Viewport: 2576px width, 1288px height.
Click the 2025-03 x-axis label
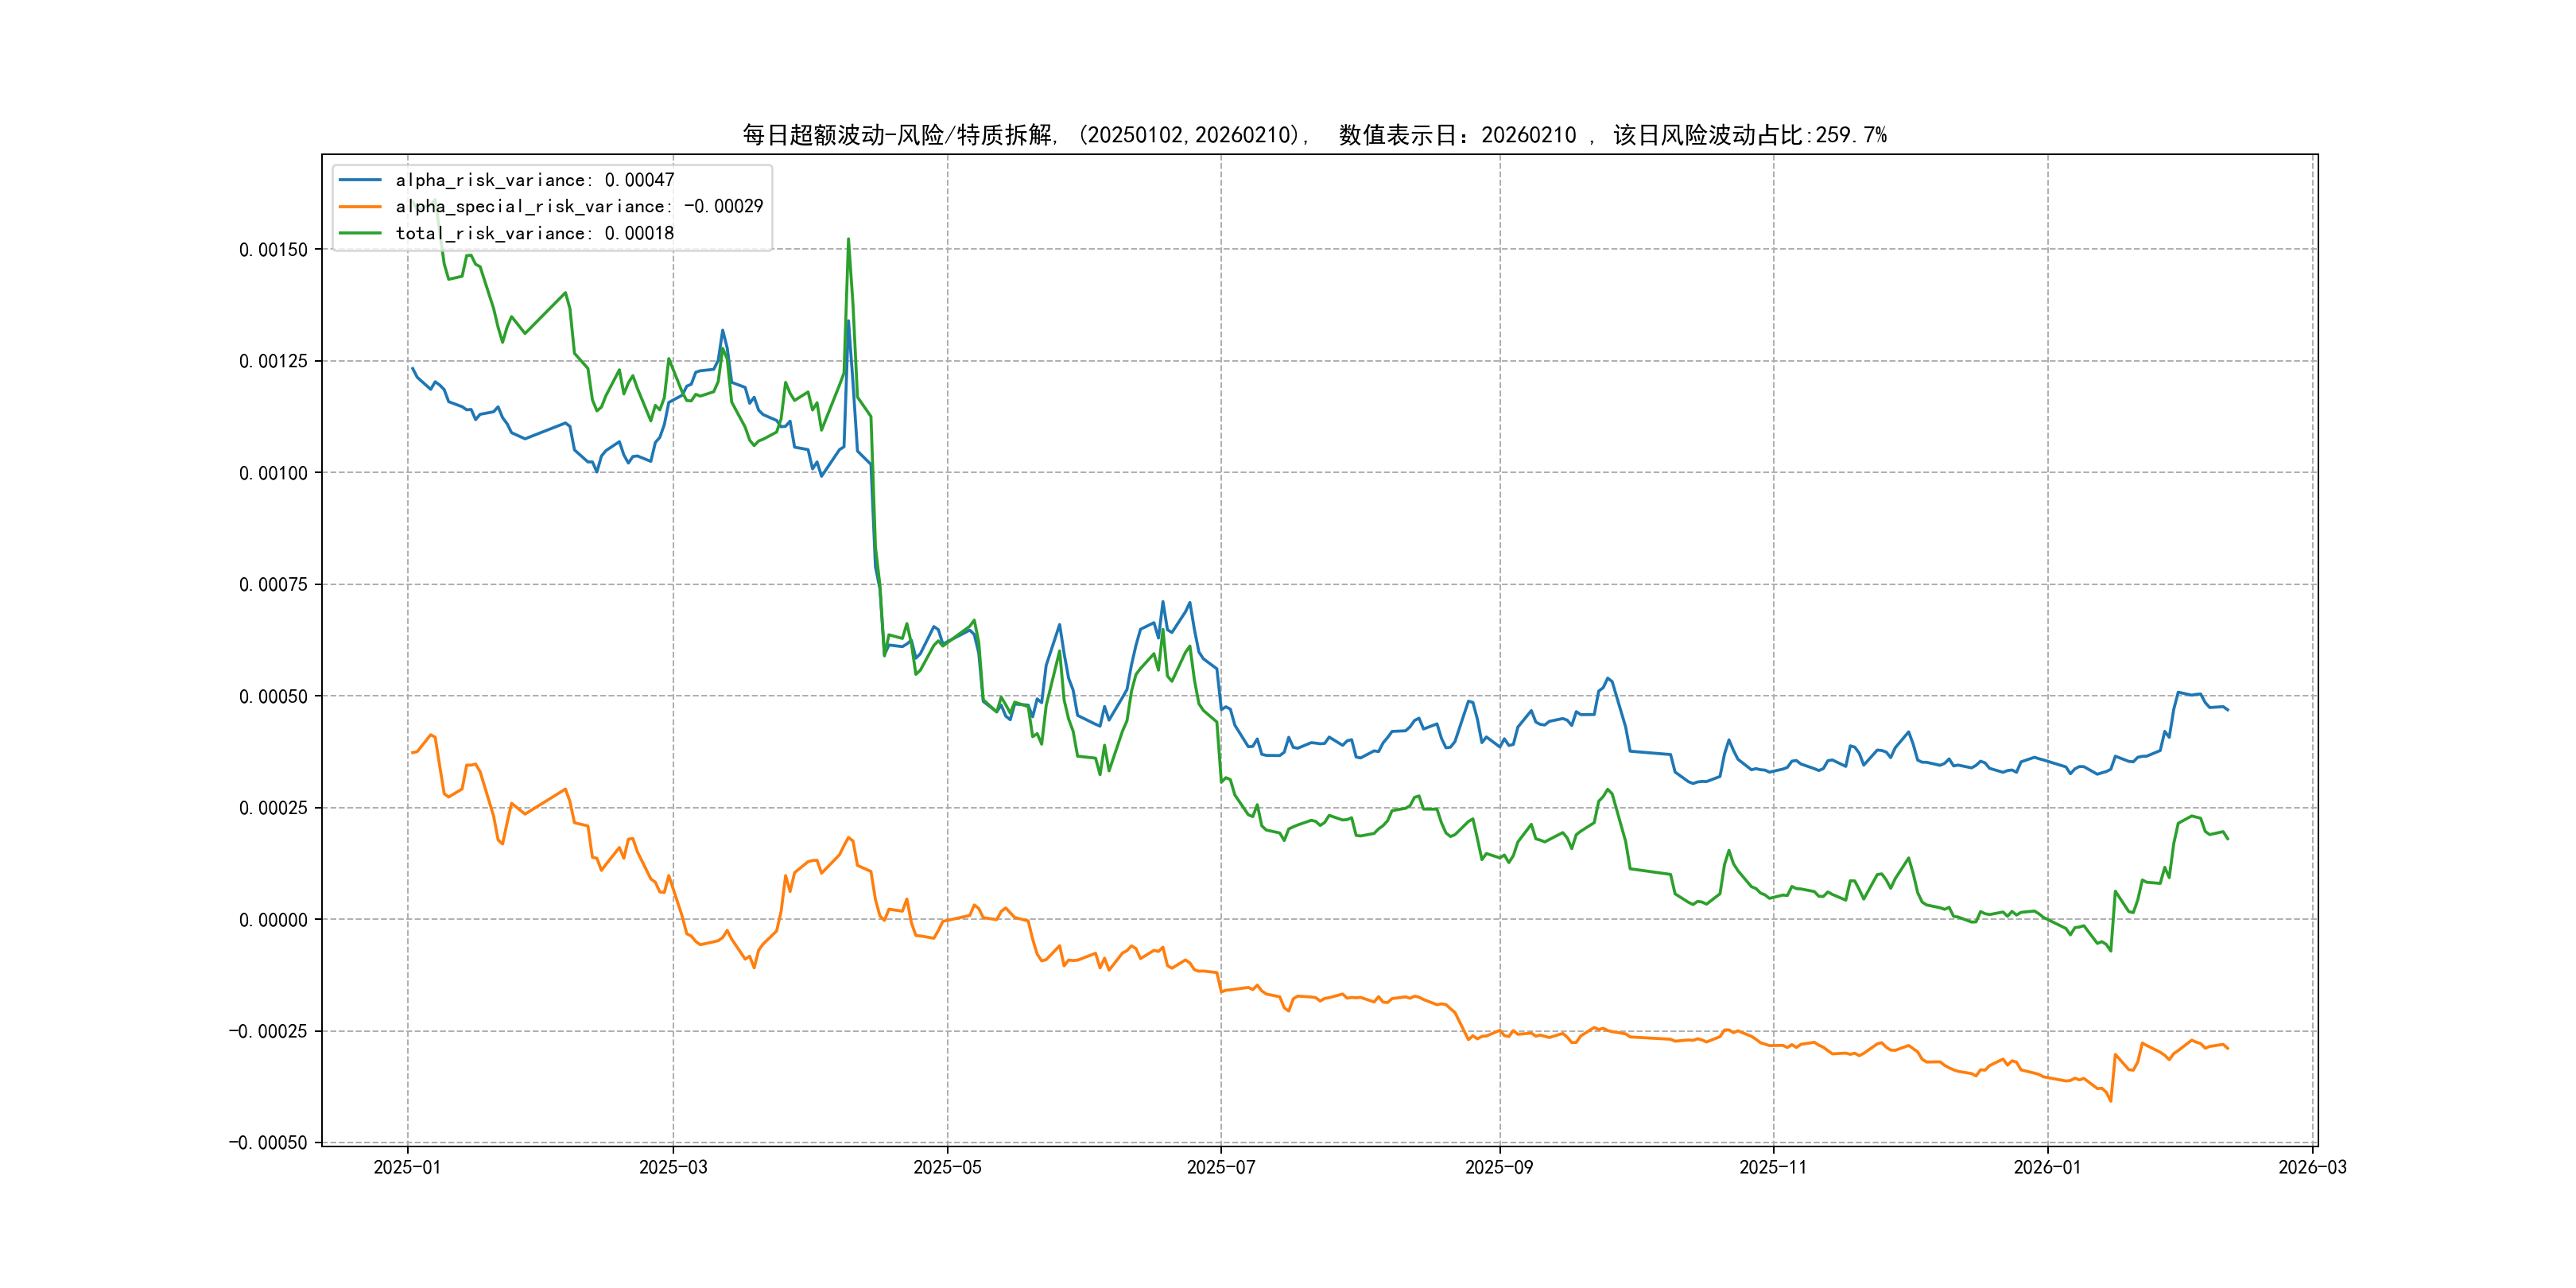(x=673, y=1167)
